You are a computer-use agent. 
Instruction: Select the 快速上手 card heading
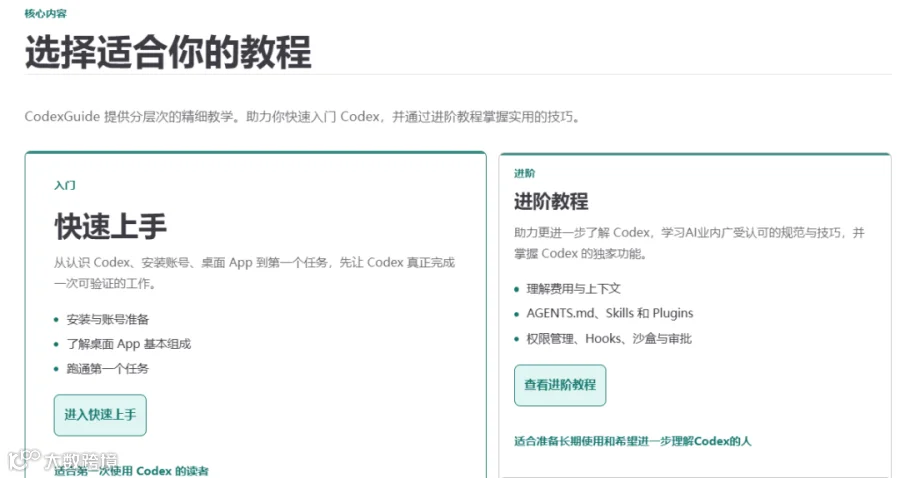tap(111, 226)
